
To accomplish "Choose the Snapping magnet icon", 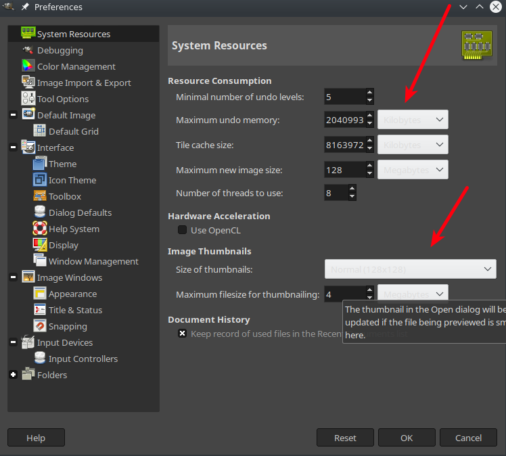I will [x=40, y=326].
